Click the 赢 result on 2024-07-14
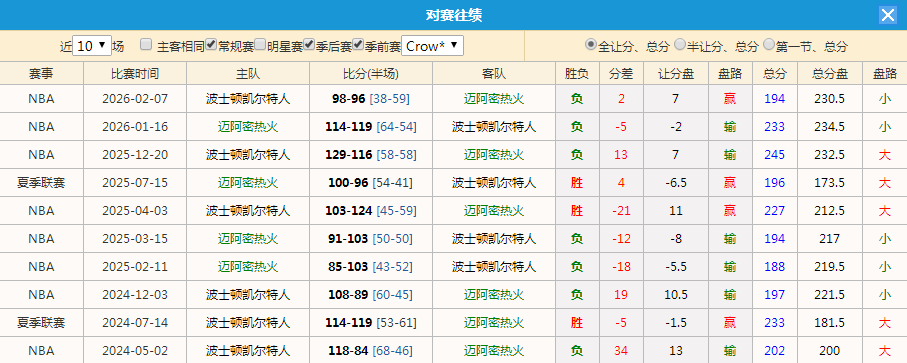Screen dimensions: 907x363 point(730,323)
